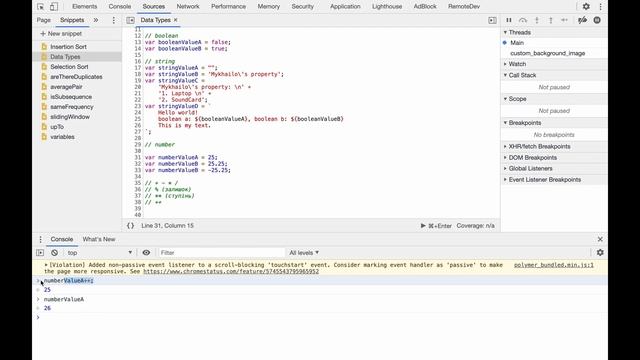Show the console sidebar icon

[40, 253]
